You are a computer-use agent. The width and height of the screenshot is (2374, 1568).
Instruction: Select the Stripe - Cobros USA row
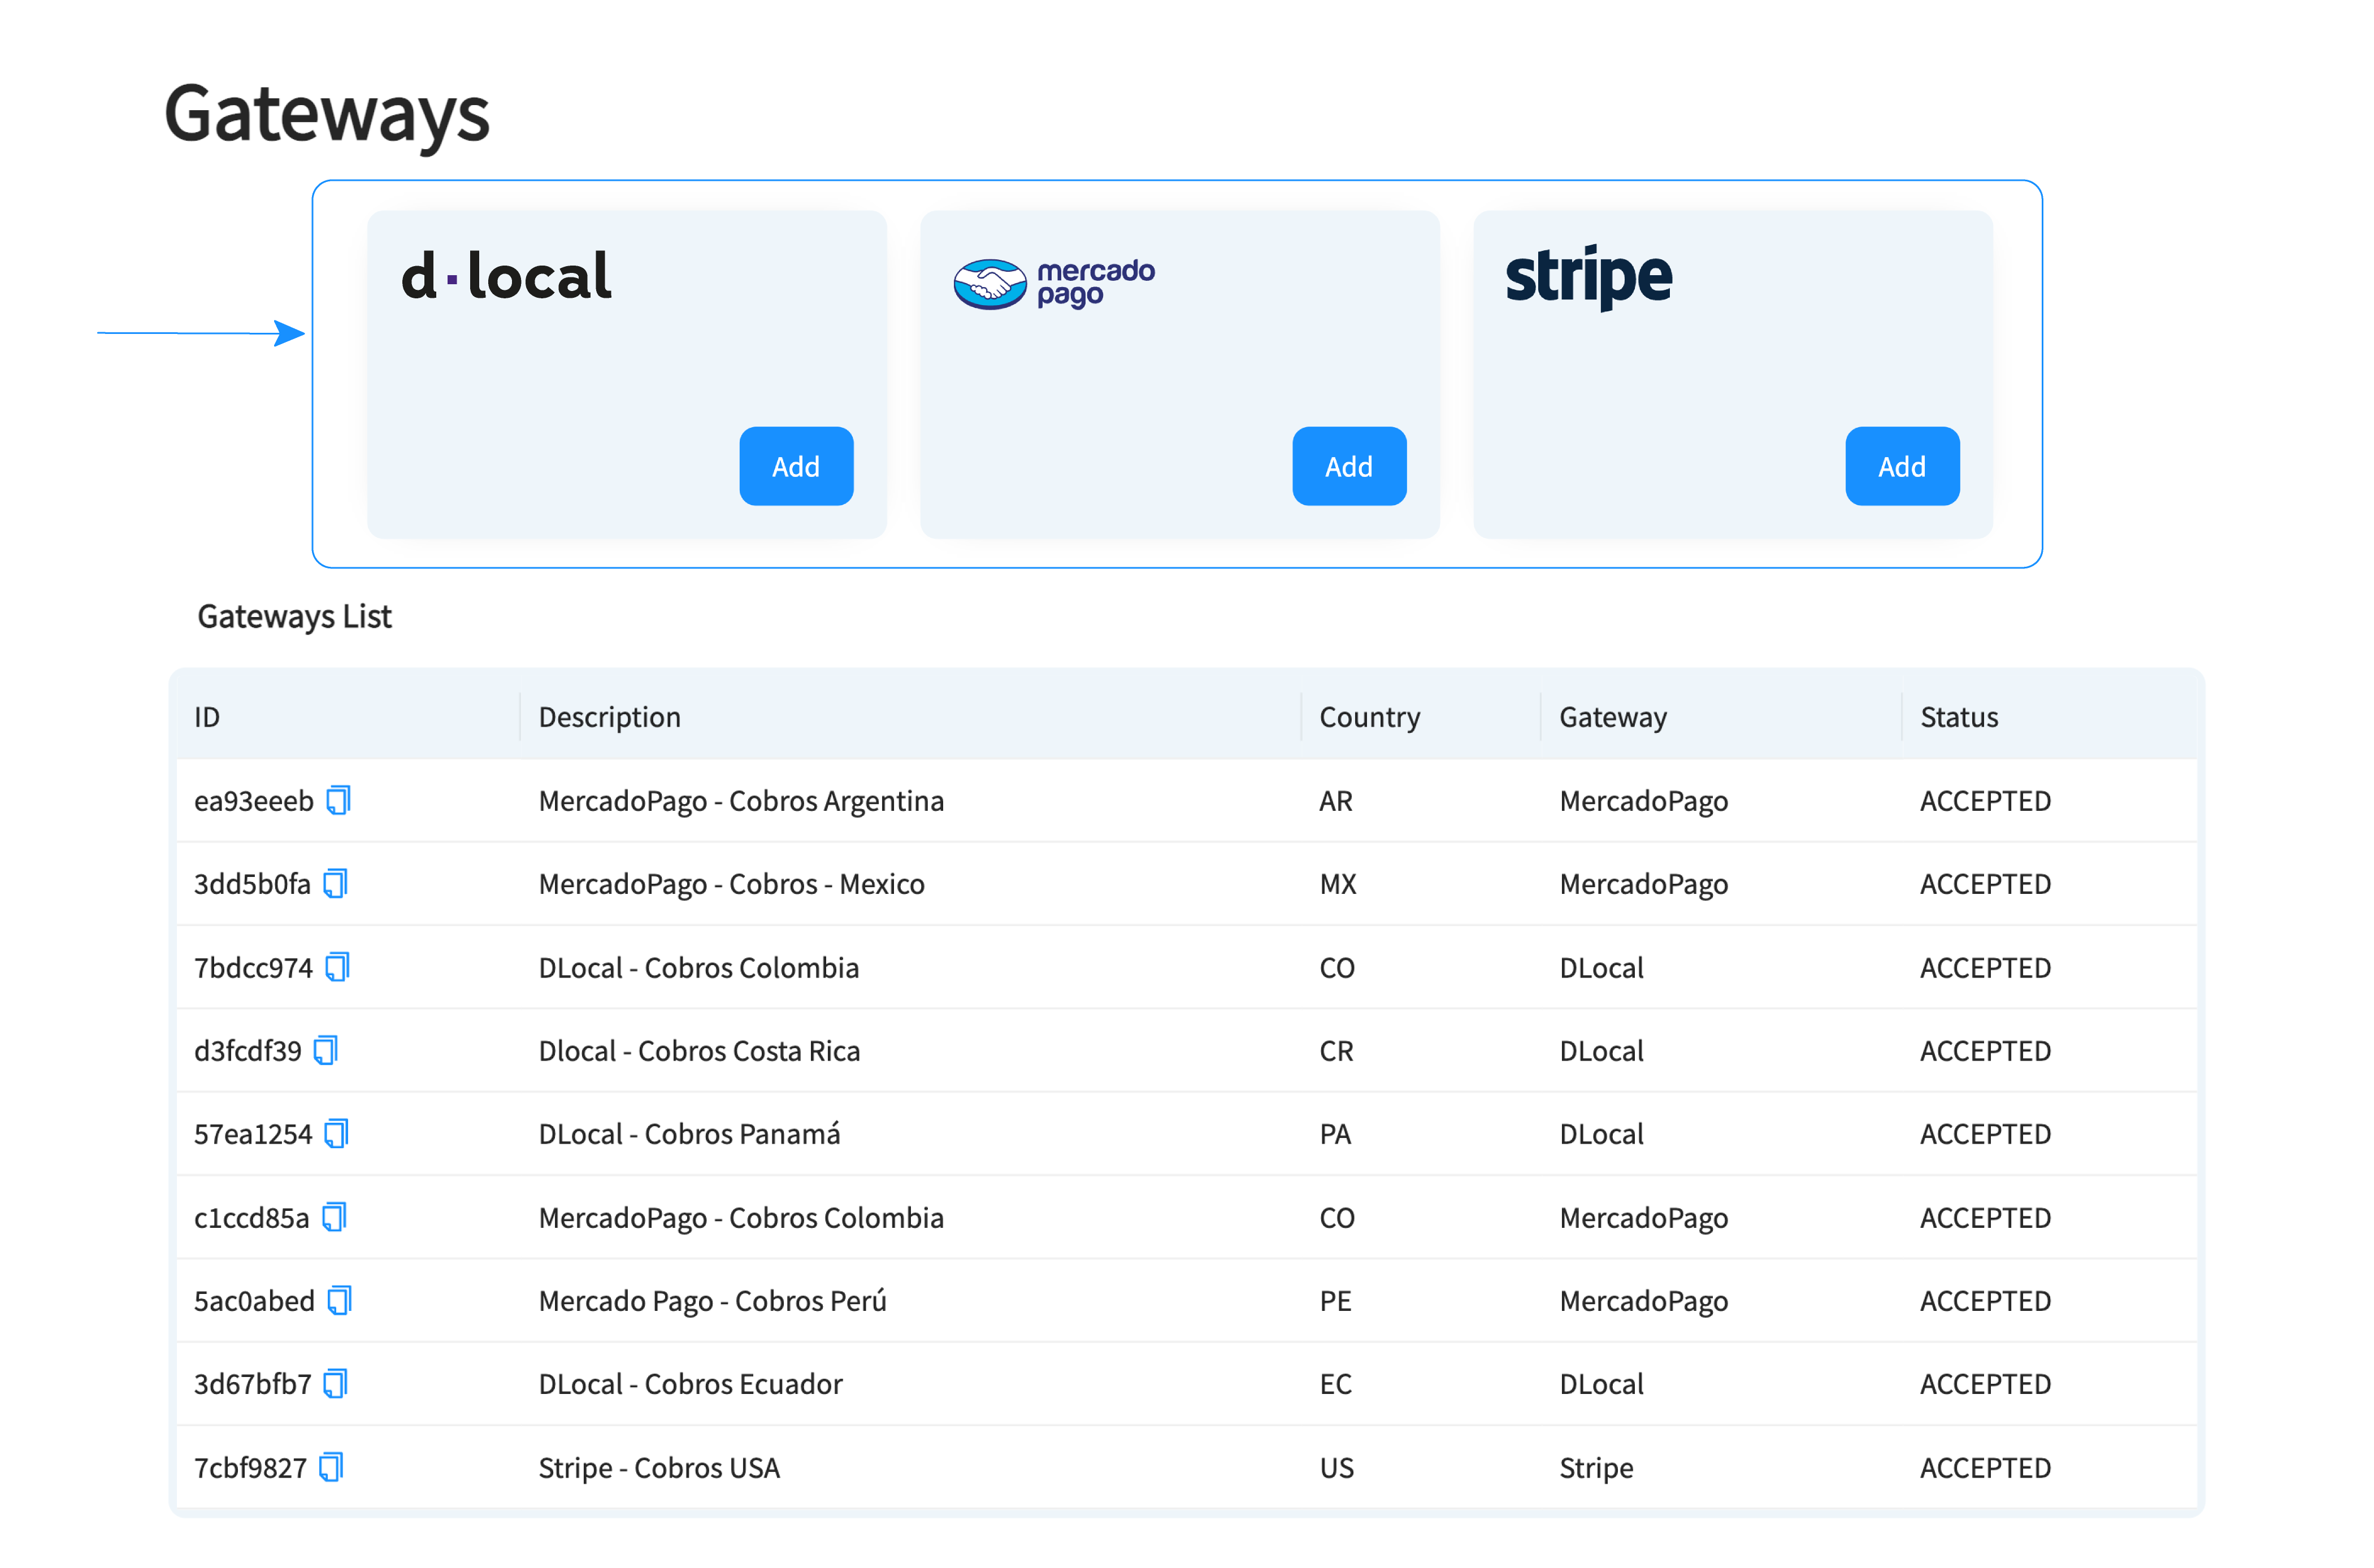pyautogui.click(x=659, y=1467)
